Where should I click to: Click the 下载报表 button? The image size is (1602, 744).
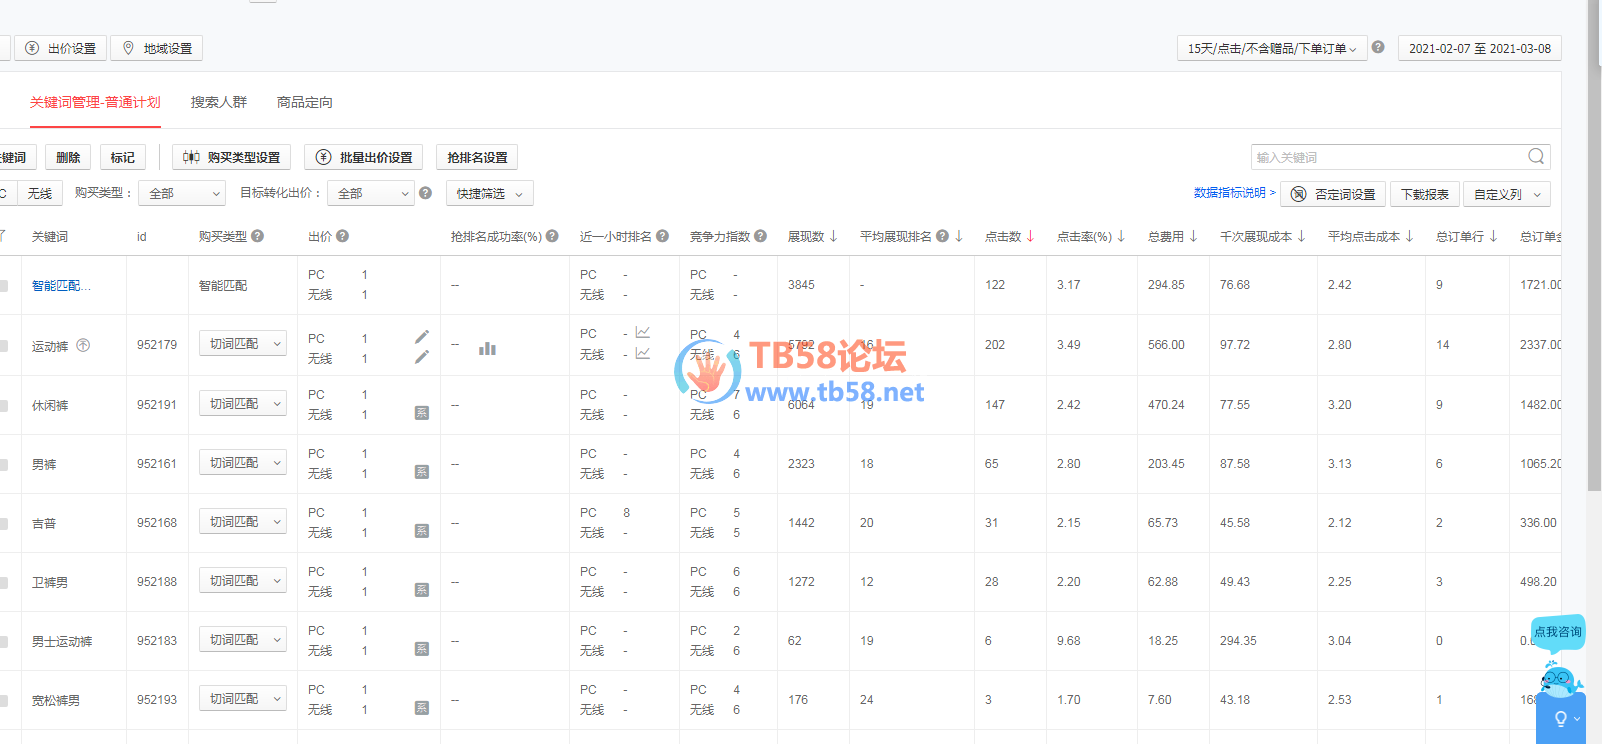tap(1424, 194)
